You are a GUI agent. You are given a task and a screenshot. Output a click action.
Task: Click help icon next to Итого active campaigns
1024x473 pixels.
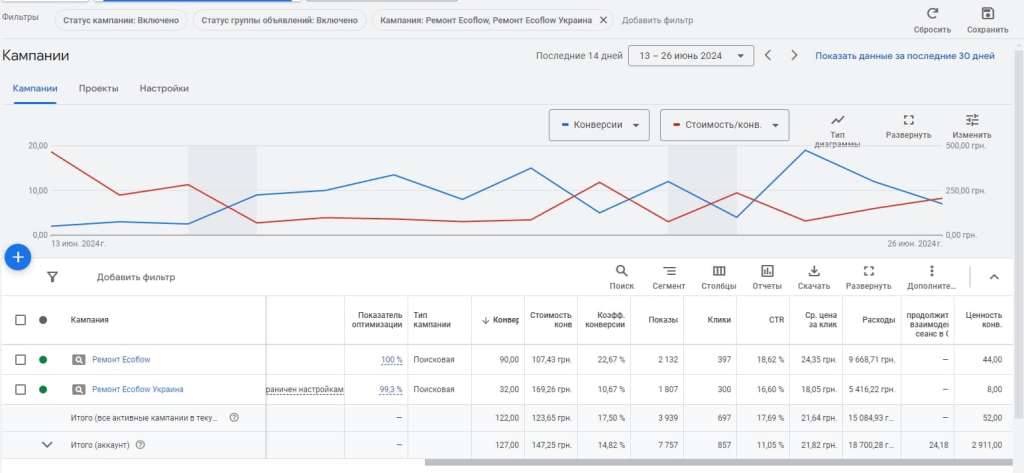[234, 417]
